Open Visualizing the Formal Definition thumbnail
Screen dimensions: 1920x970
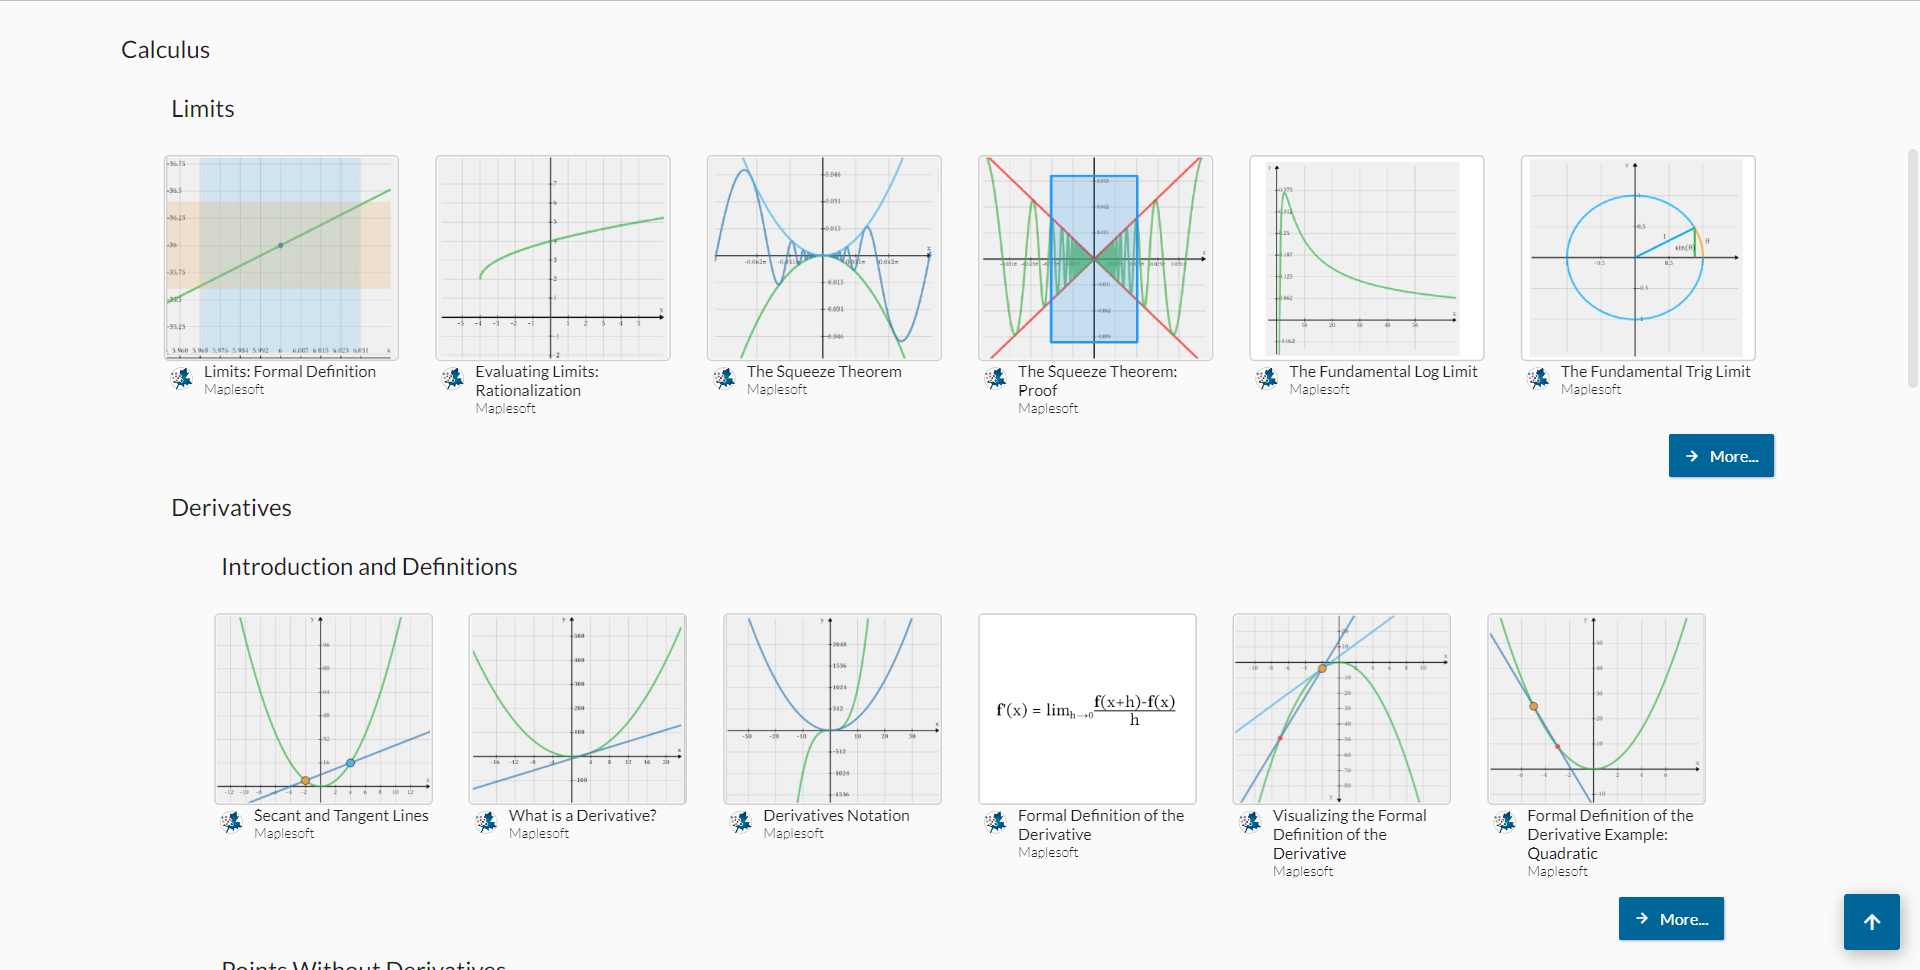point(1342,709)
